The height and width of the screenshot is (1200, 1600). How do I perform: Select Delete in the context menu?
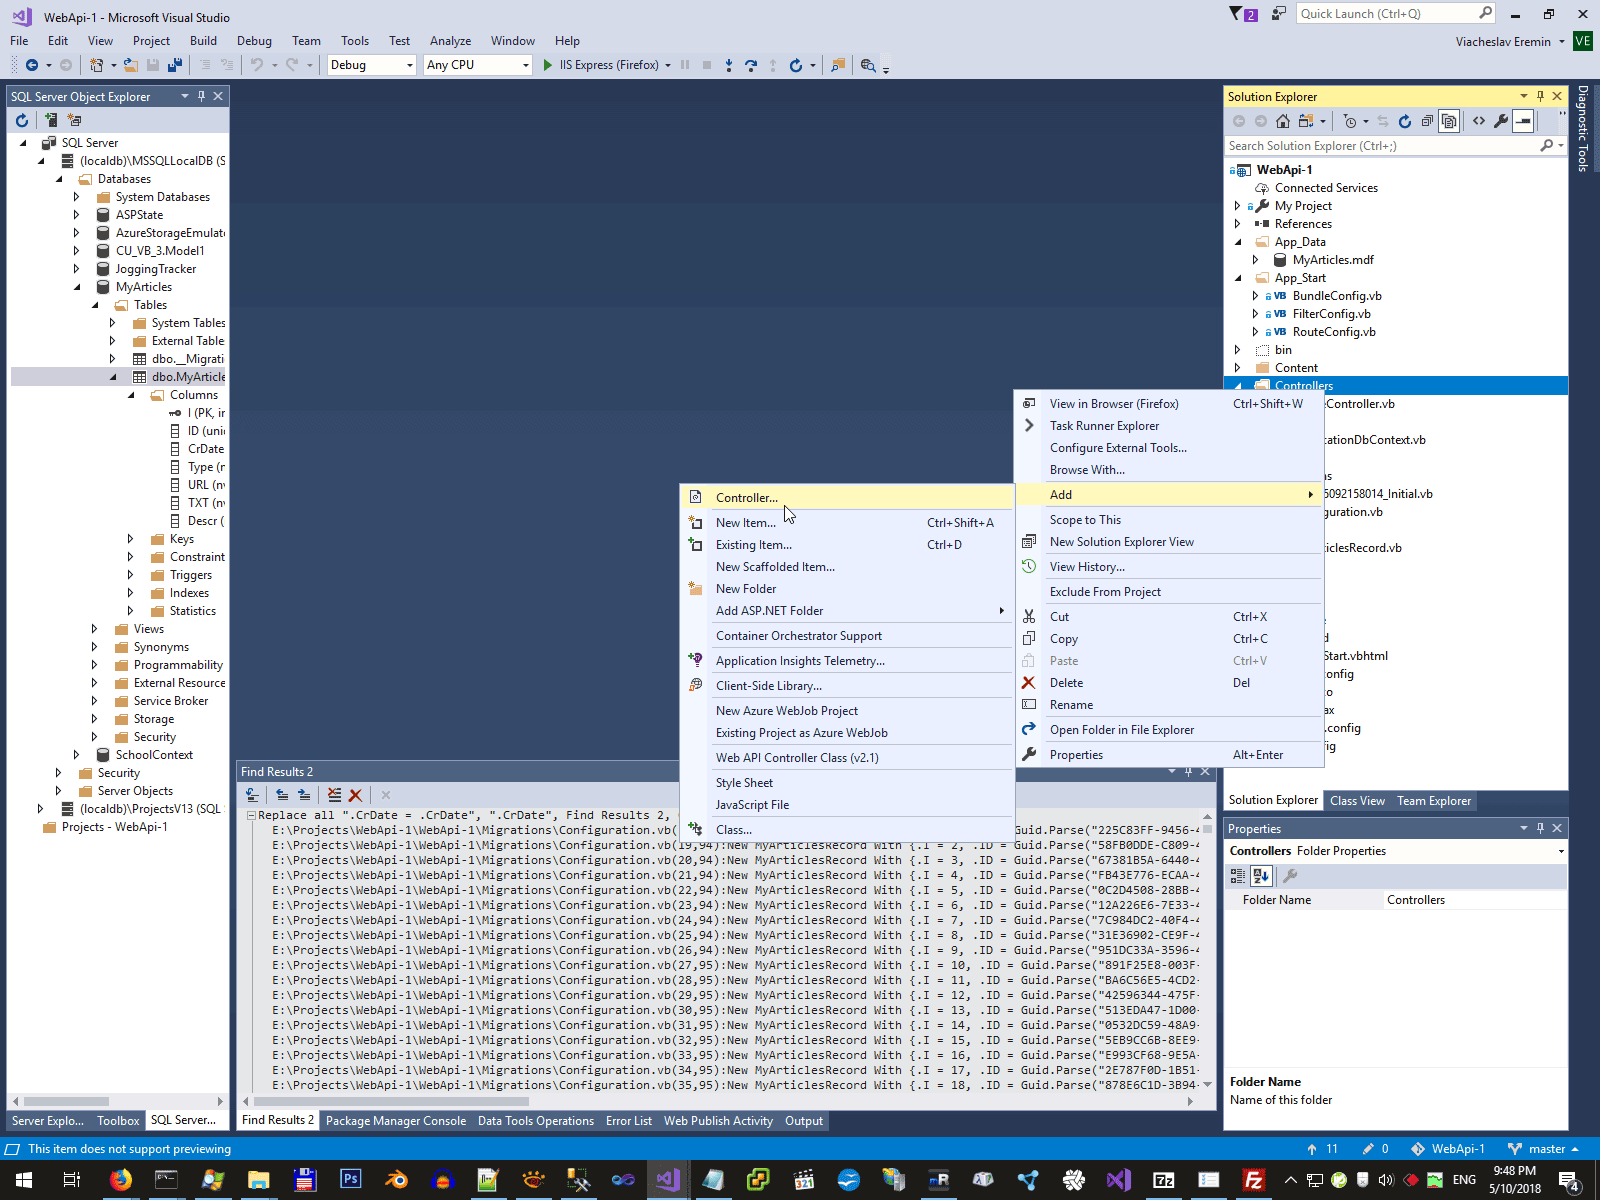pyautogui.click(x=1170, y=683)
